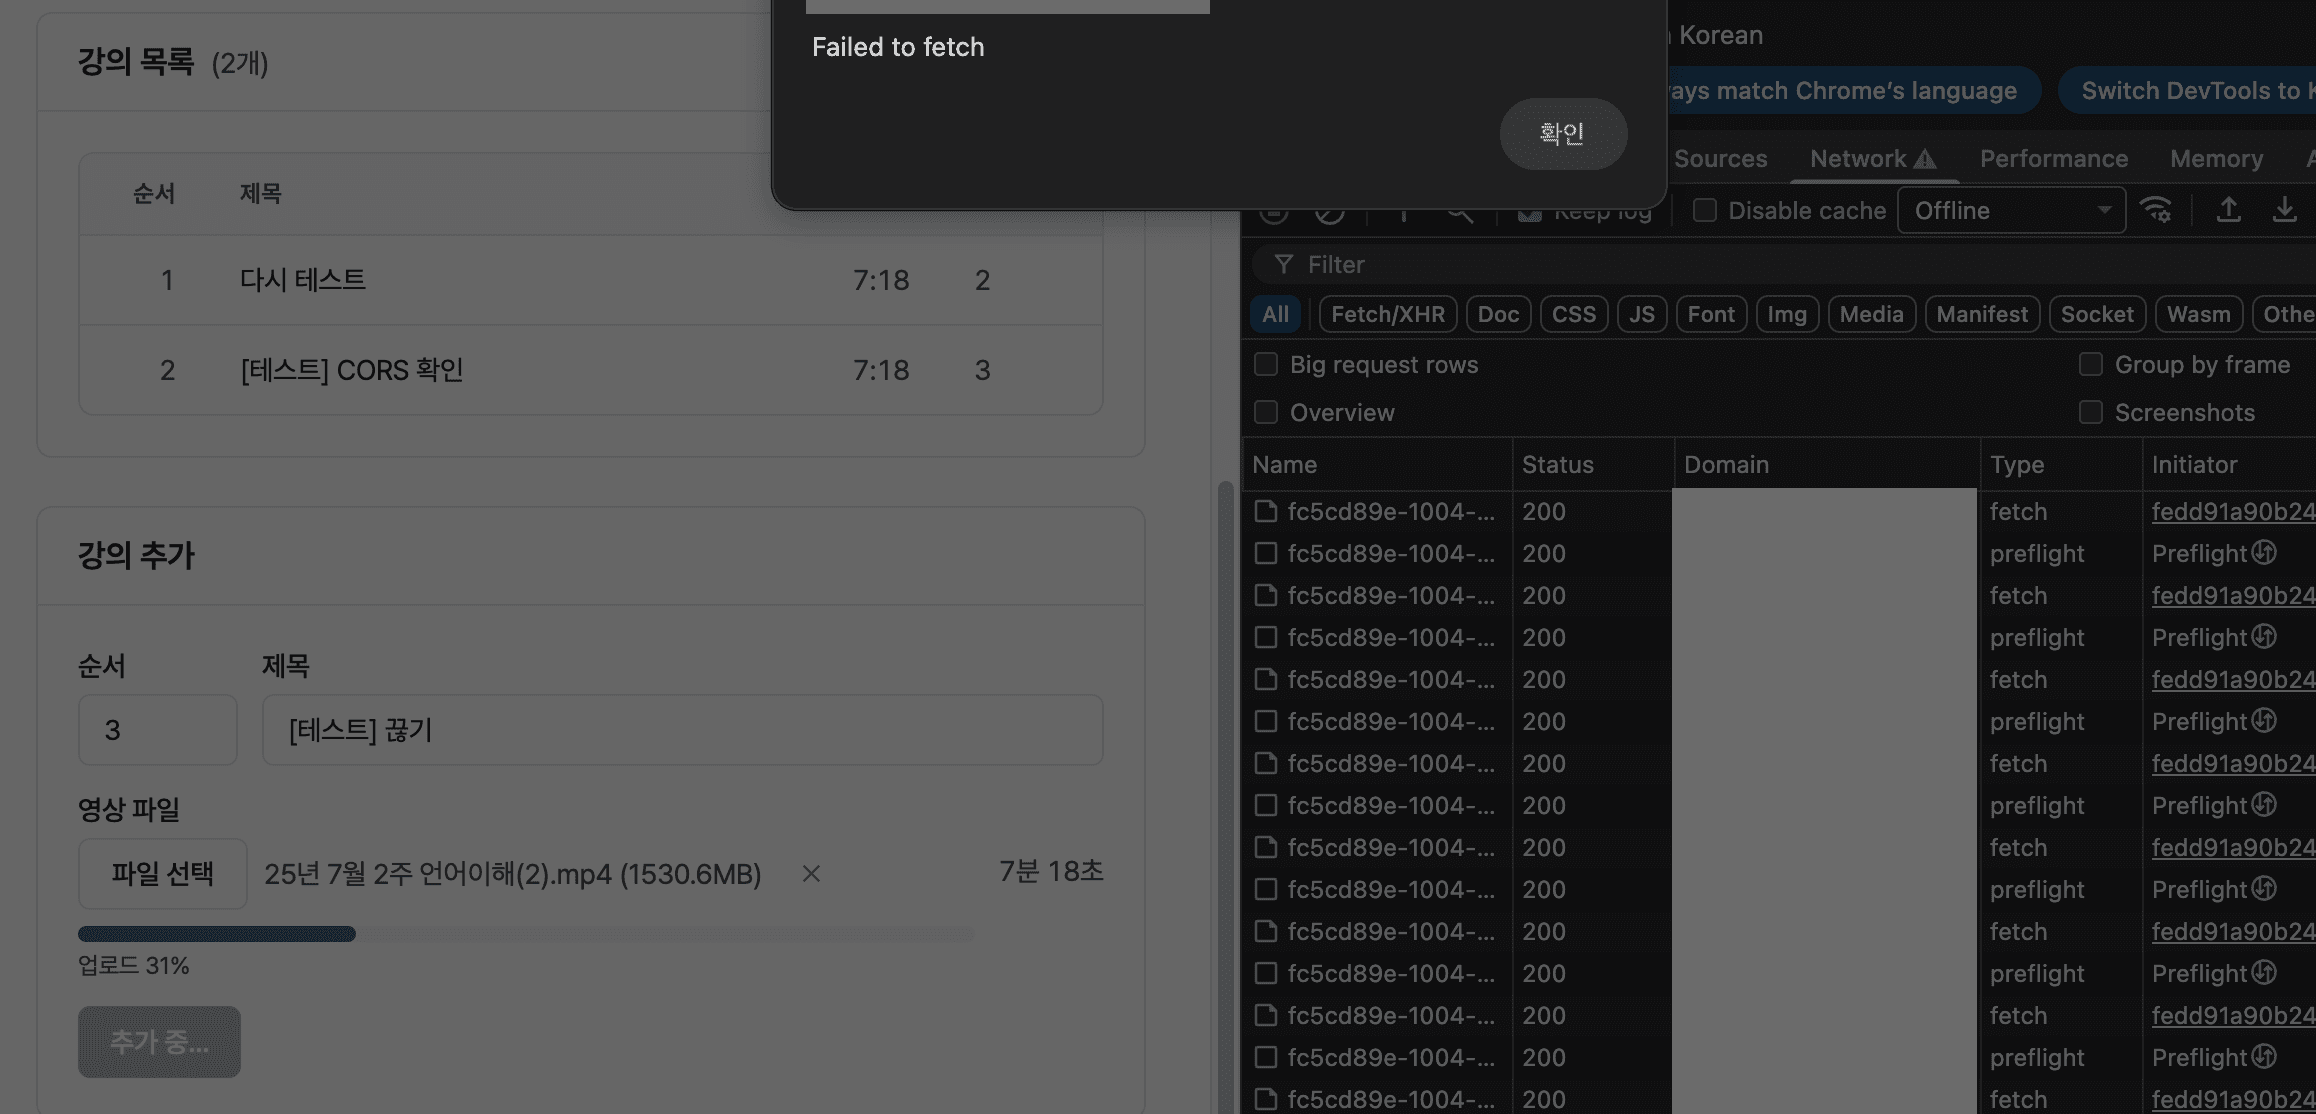Click the 파일 선택 file chooser button
The width and height of the screenshot is (2316, 1114).
pyautogui.click(x=163, y=874)
